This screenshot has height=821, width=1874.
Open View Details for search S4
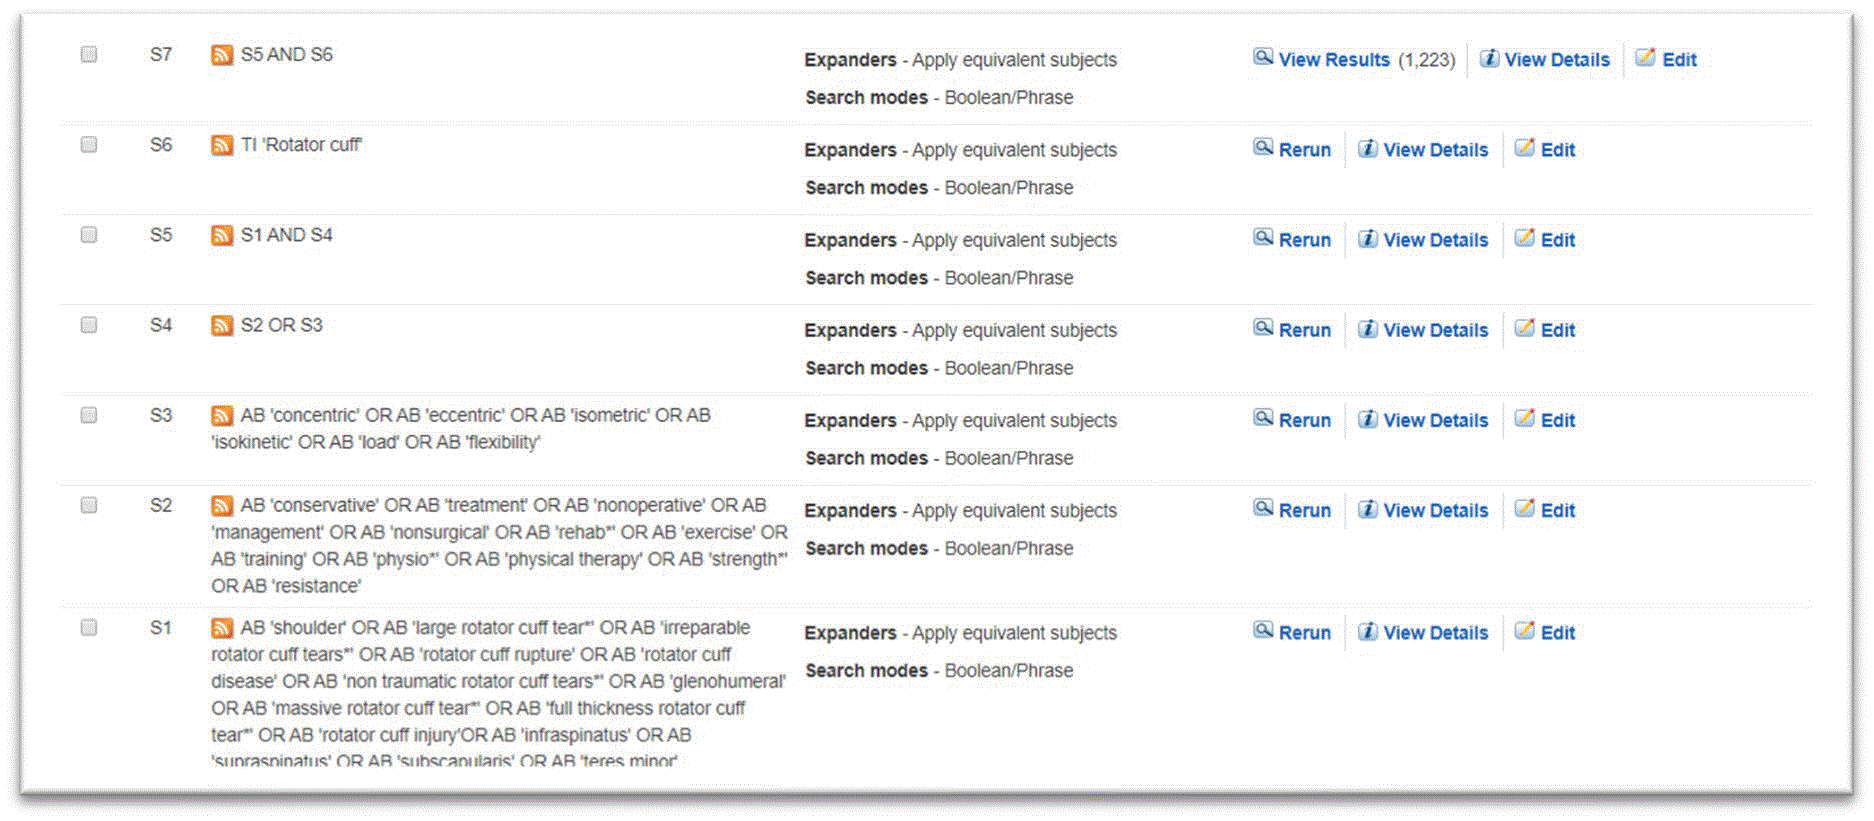click(x=1435, y=330)
